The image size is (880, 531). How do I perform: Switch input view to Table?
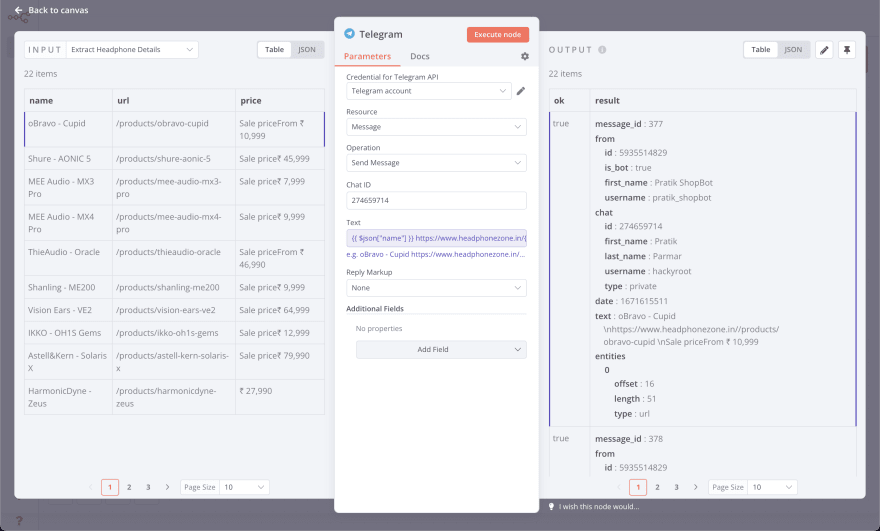point(274,49)
